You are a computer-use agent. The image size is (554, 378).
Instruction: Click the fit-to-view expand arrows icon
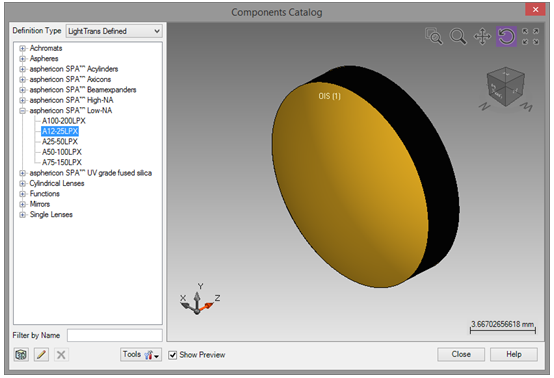coord(530,36)
